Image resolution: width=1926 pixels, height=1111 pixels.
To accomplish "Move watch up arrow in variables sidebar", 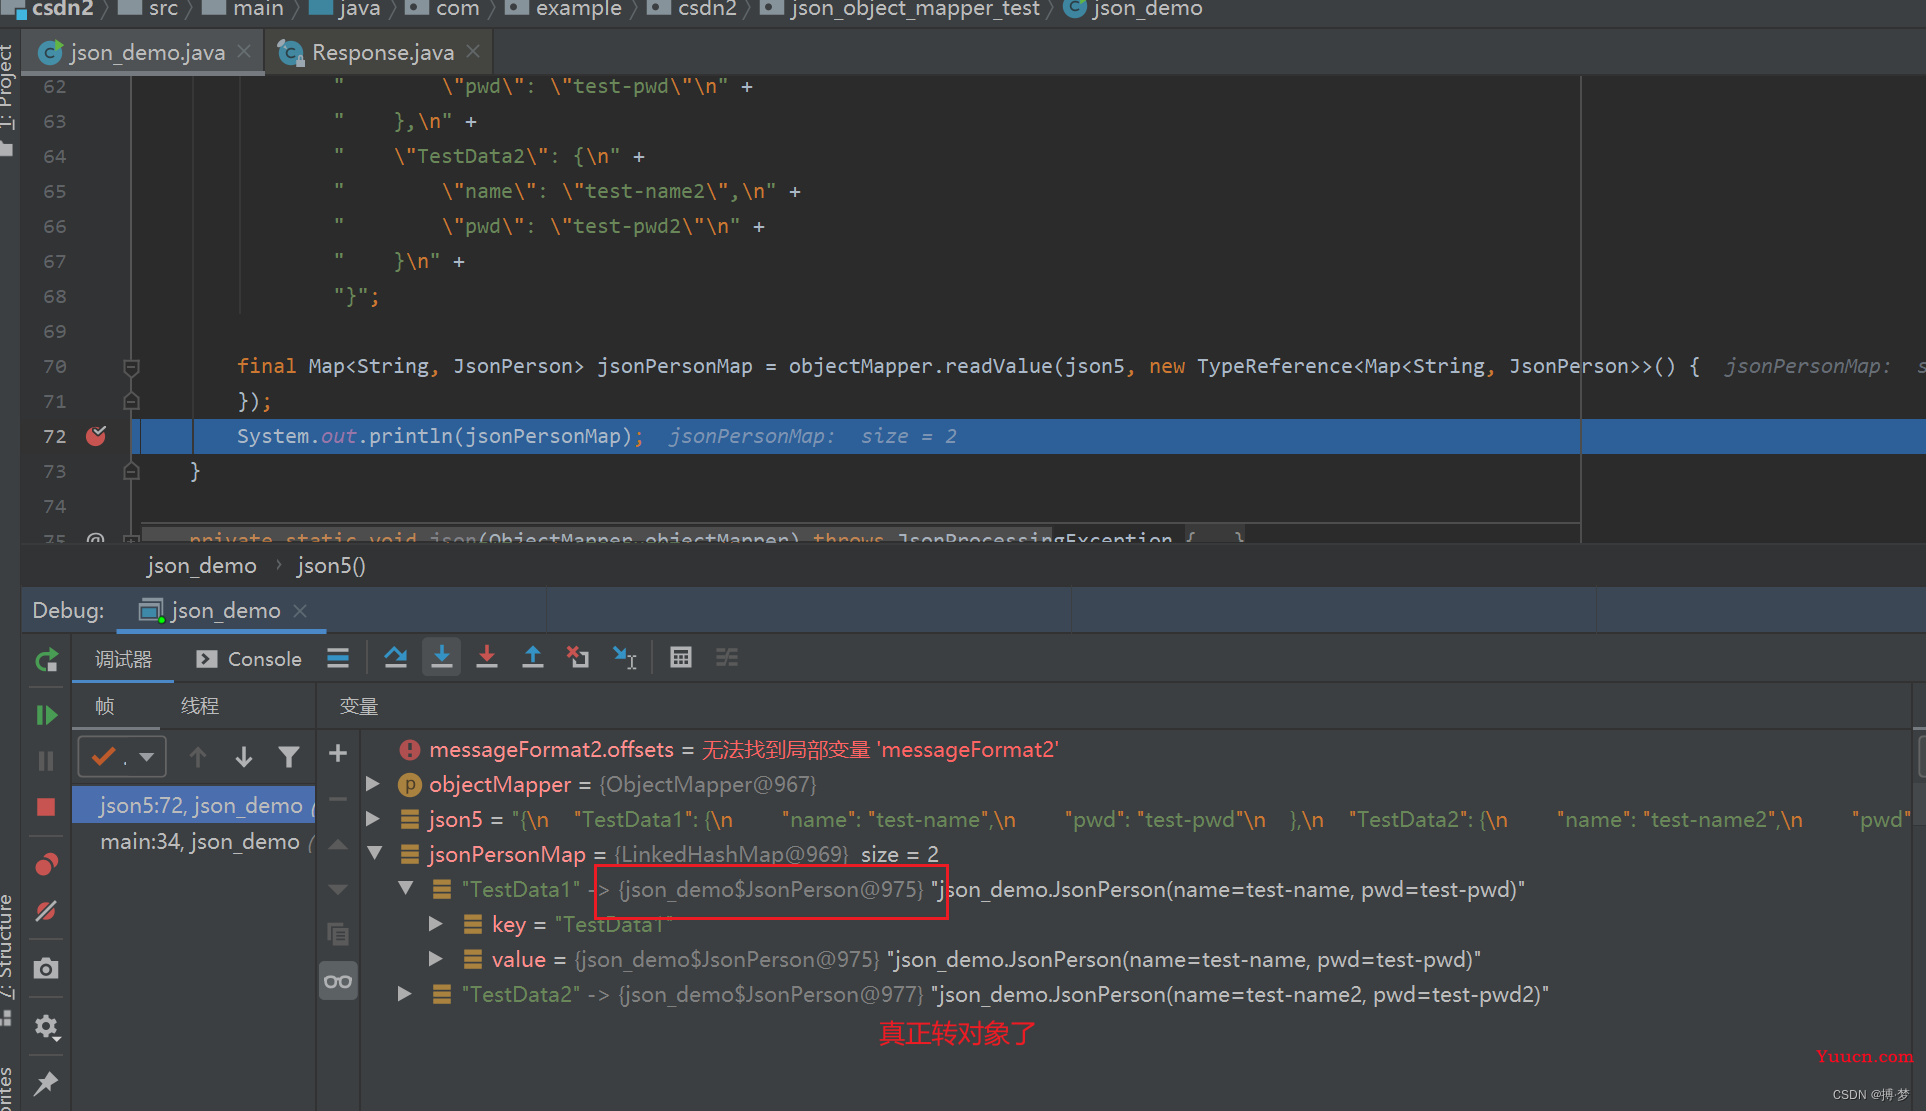I will (338, 845).
